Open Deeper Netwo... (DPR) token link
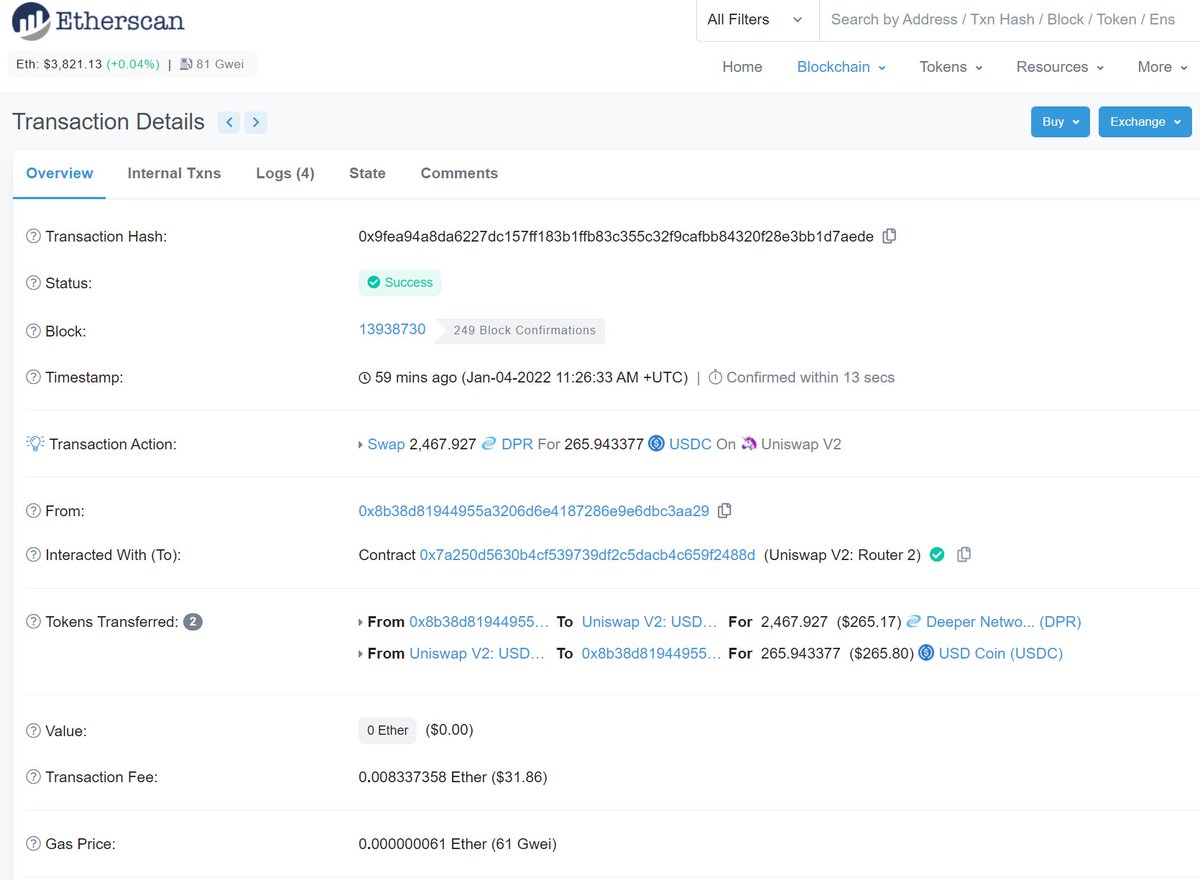The image size is (1200, 880). pyautogui.click(x=1004, y=622)
